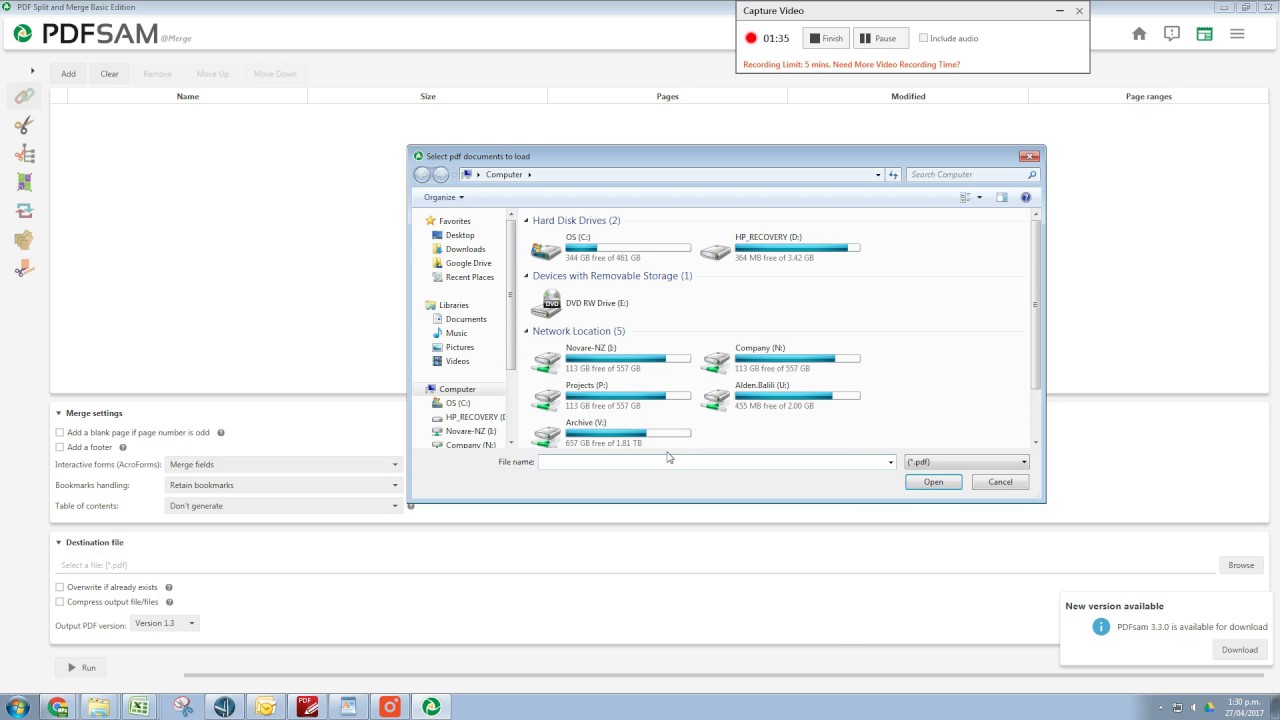Click Cancel in file dialog
The height and width of the screenshot is (720, 1280).
click(x=1000, y=482)
